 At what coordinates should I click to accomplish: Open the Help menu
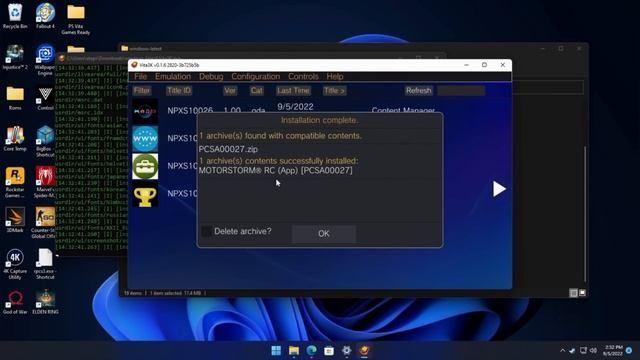335,77
